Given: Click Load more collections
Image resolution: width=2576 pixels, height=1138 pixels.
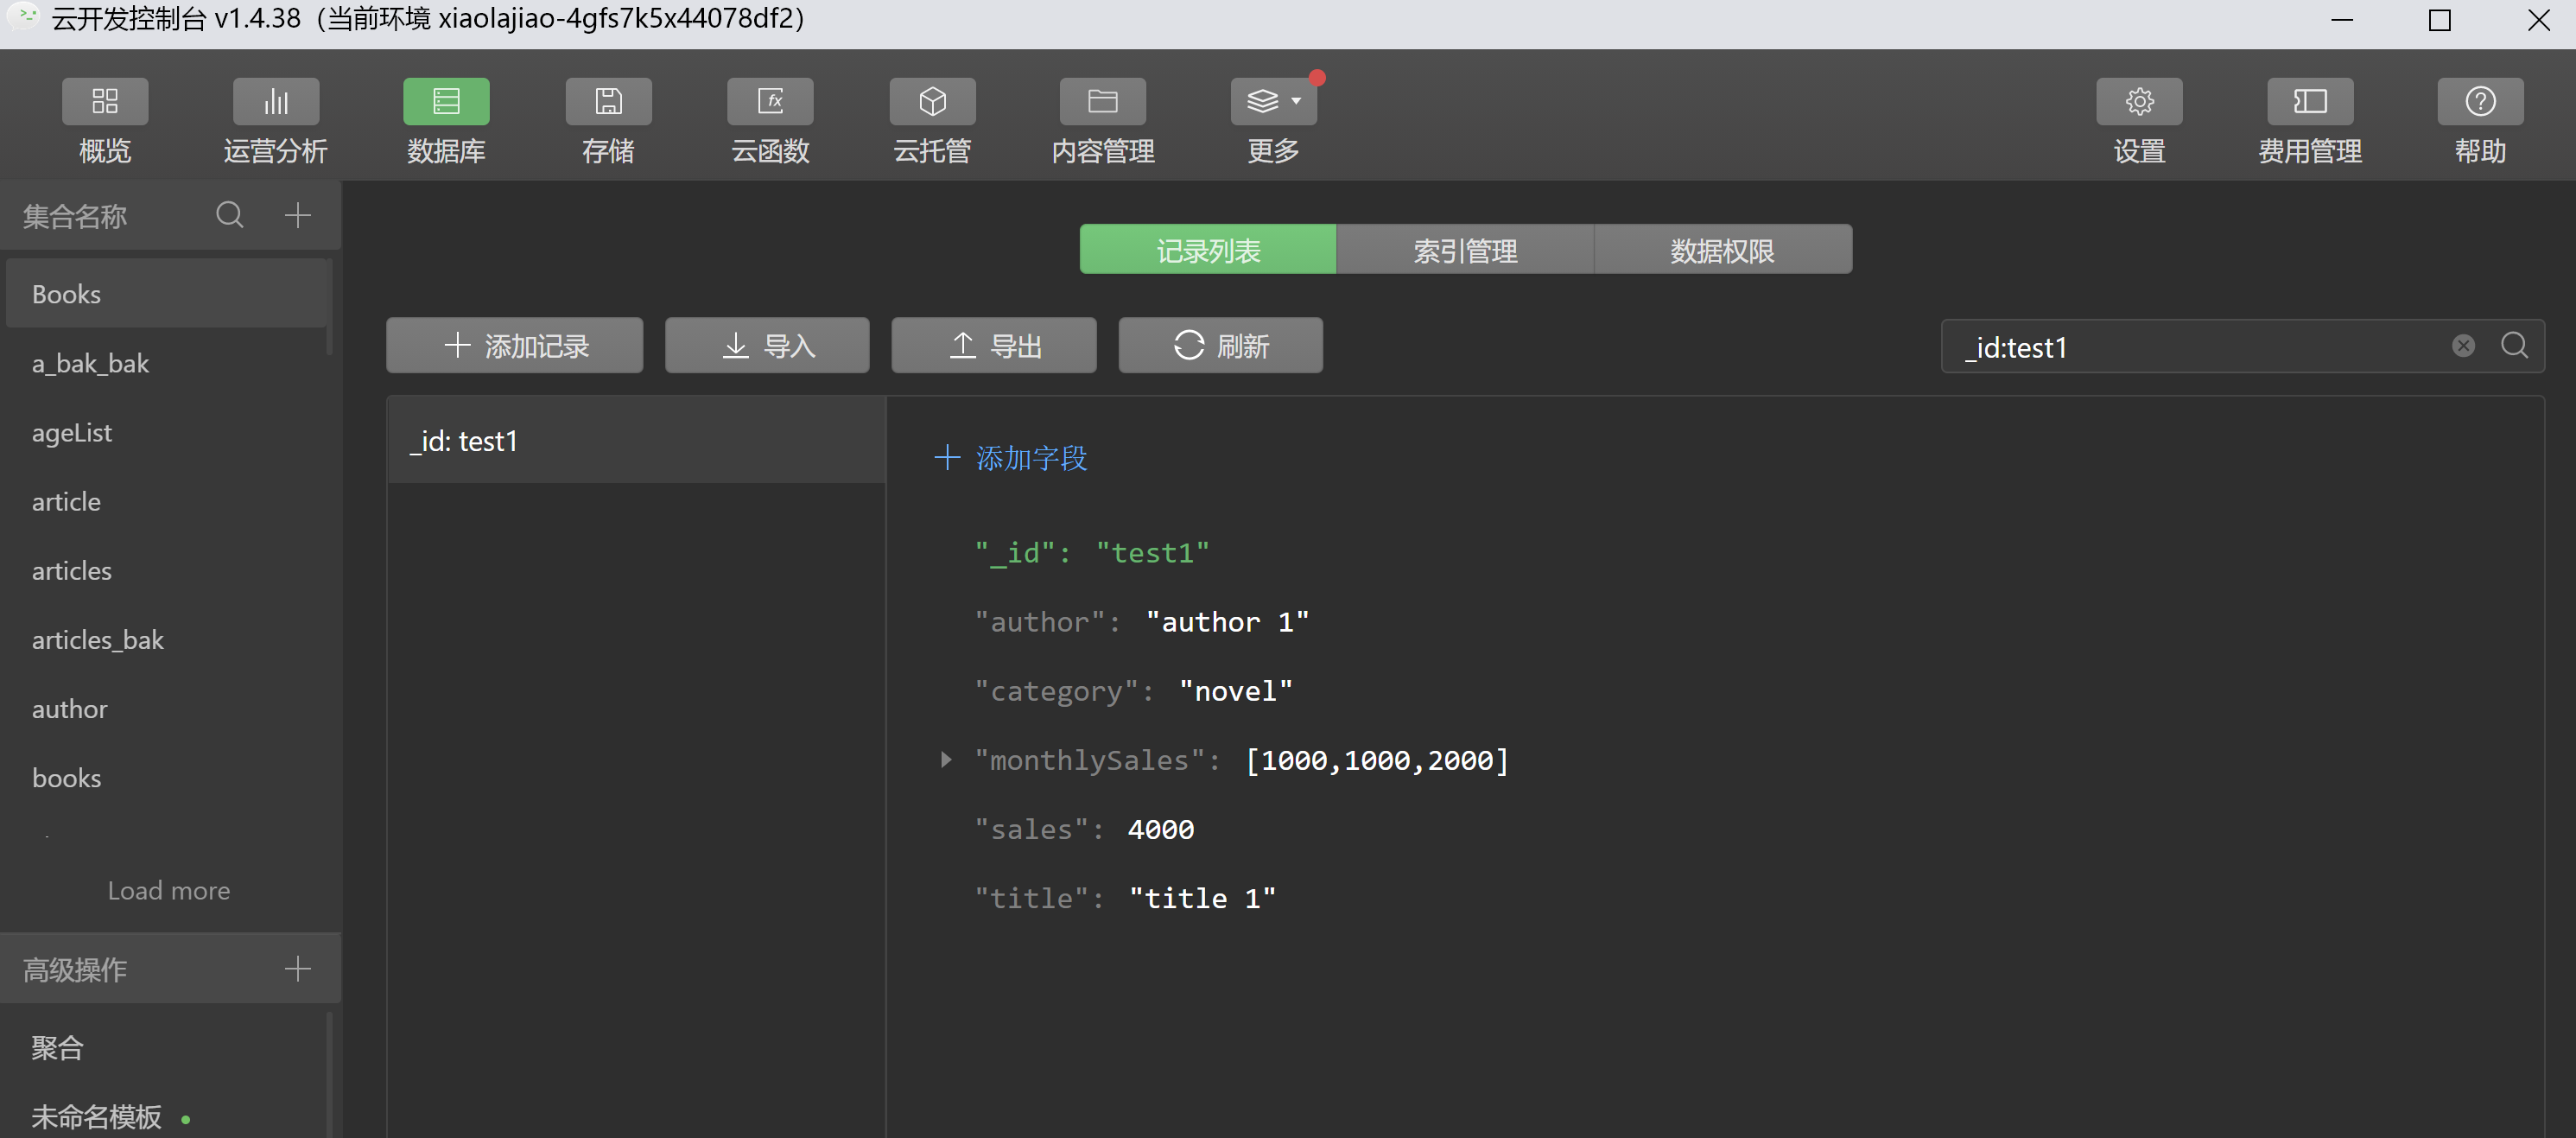Looking at the screenshot, I should pos(169,890).
